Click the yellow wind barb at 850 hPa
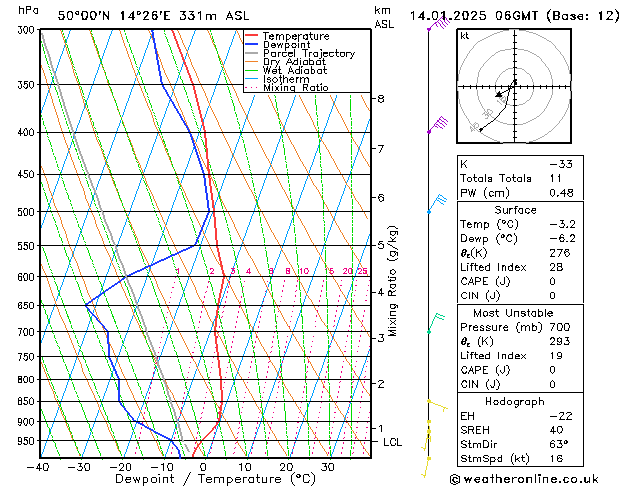This screenshot has height=486, width=629. (437, 405)
